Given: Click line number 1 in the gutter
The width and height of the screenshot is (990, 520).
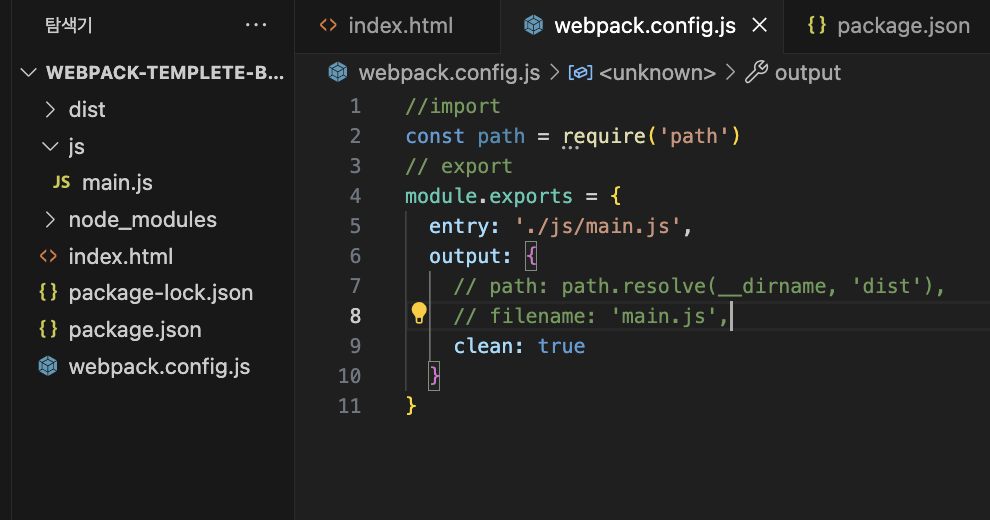Looking at the screenshot, I should pyautogui.click(x=355, y=106).
